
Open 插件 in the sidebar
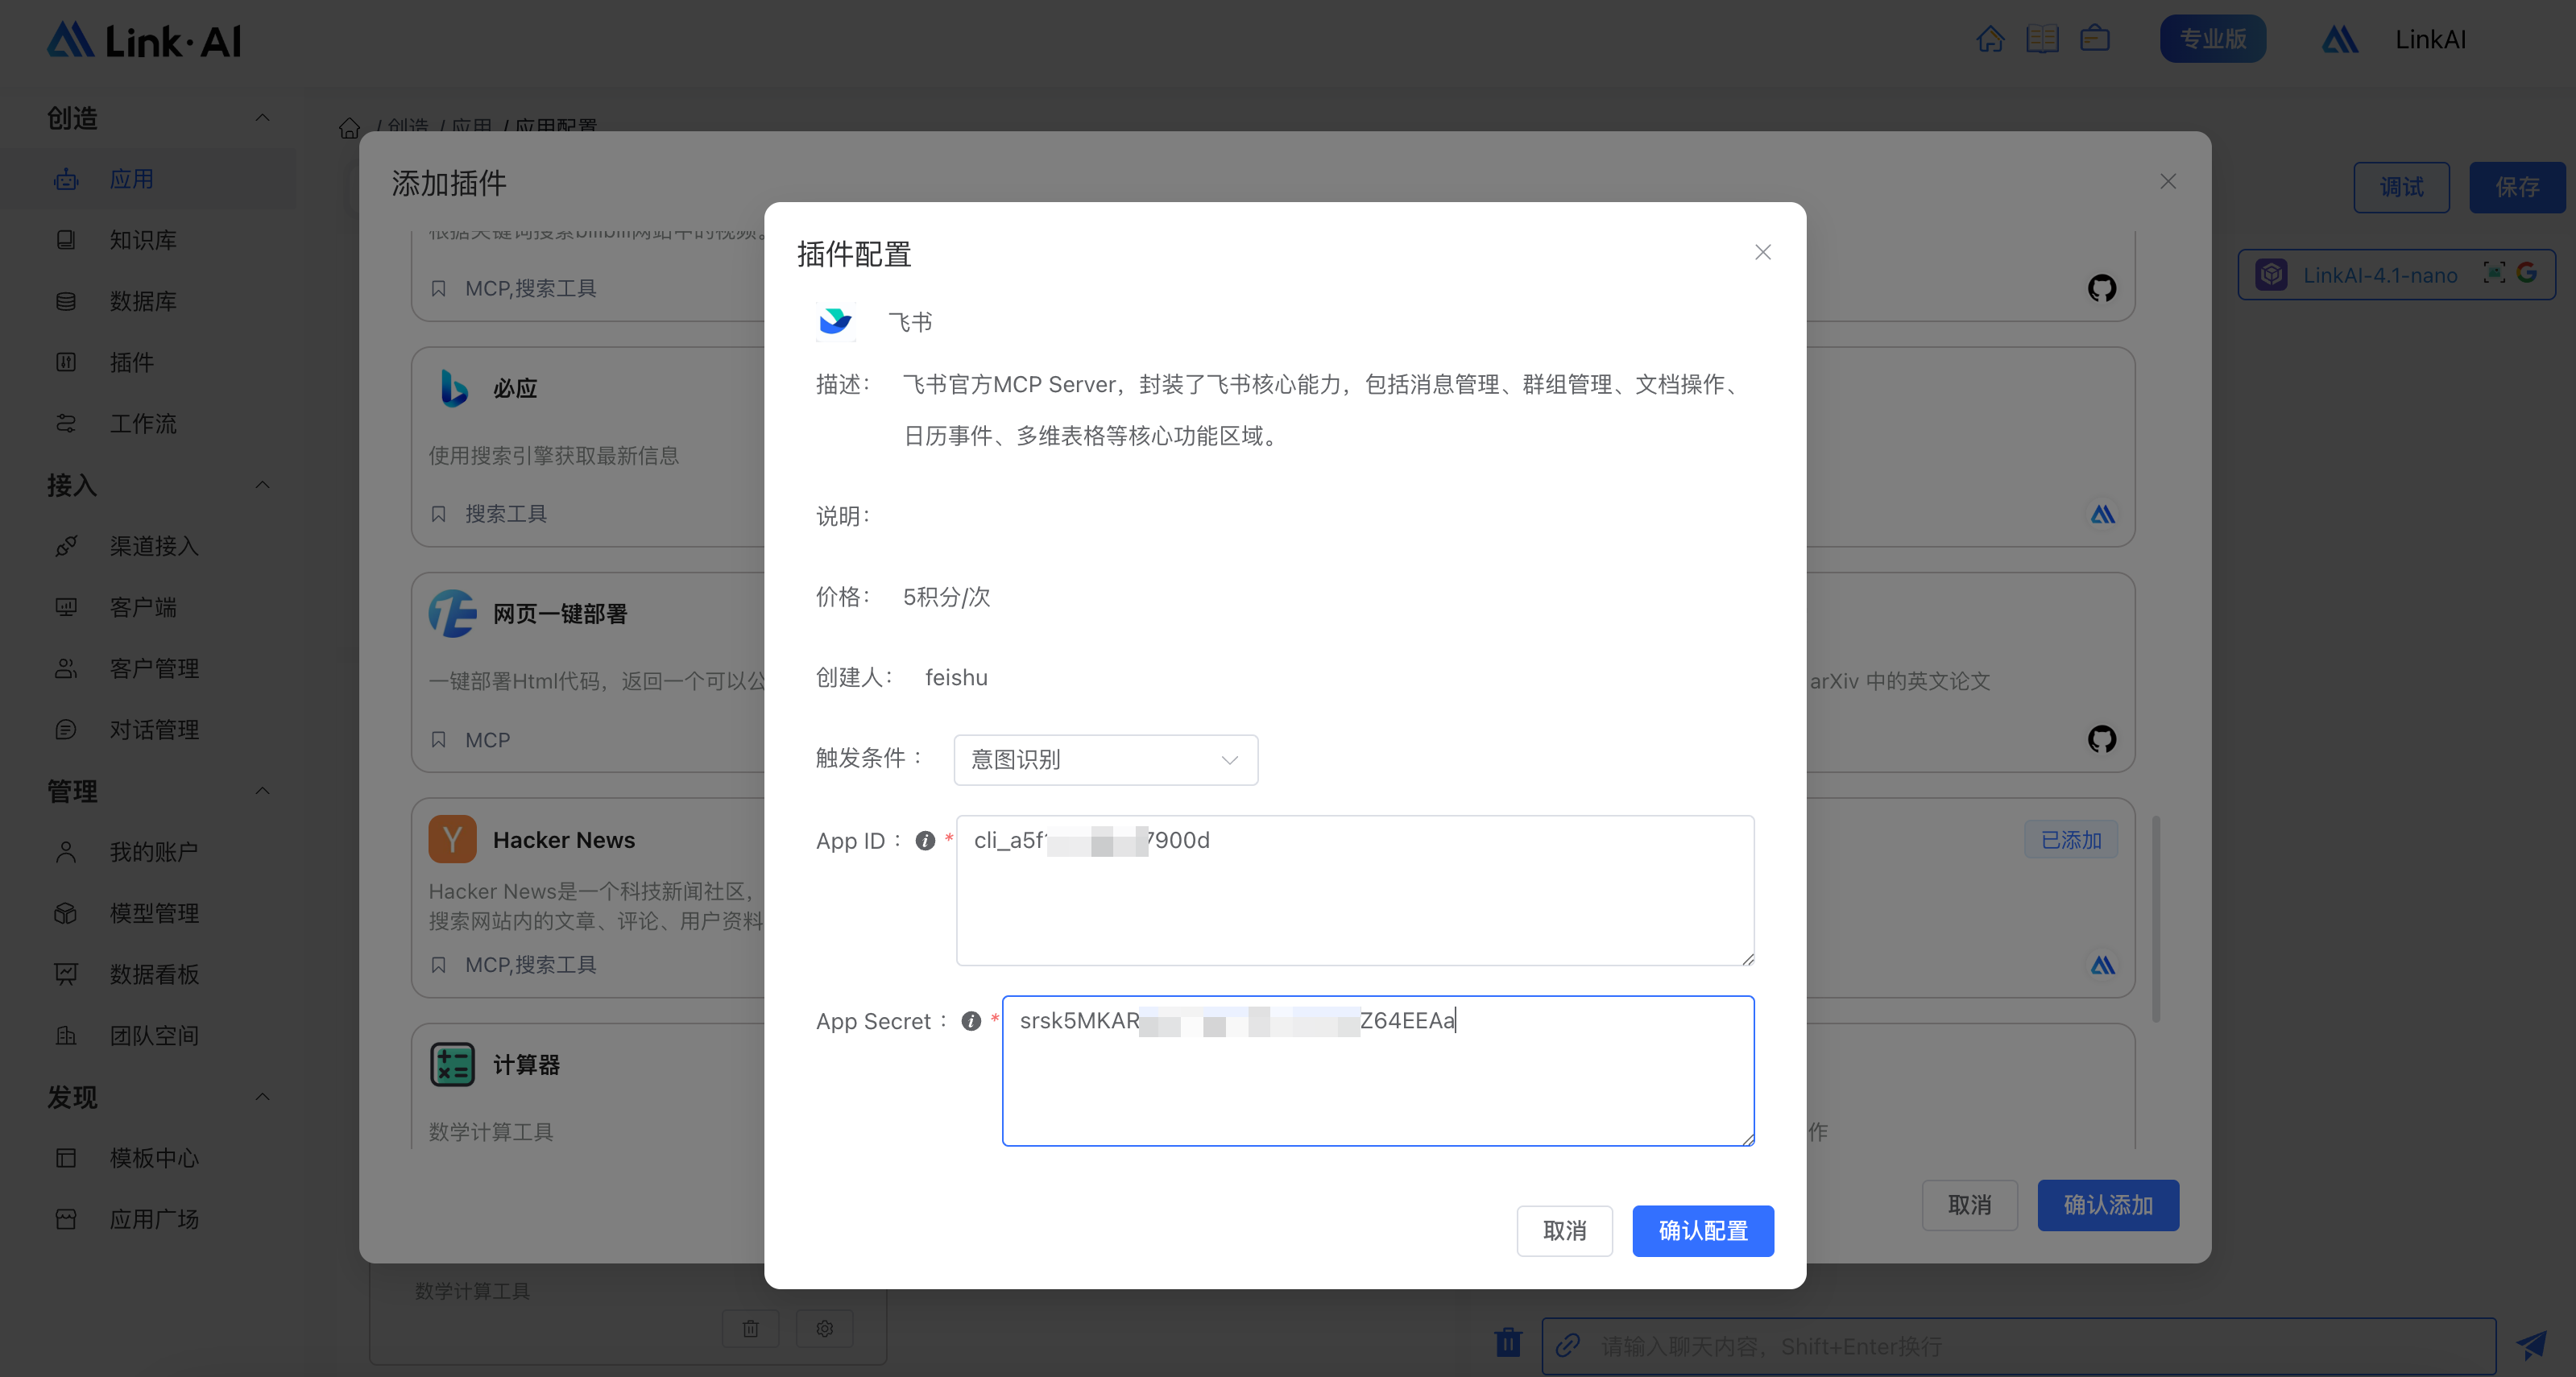pos(148,362)
